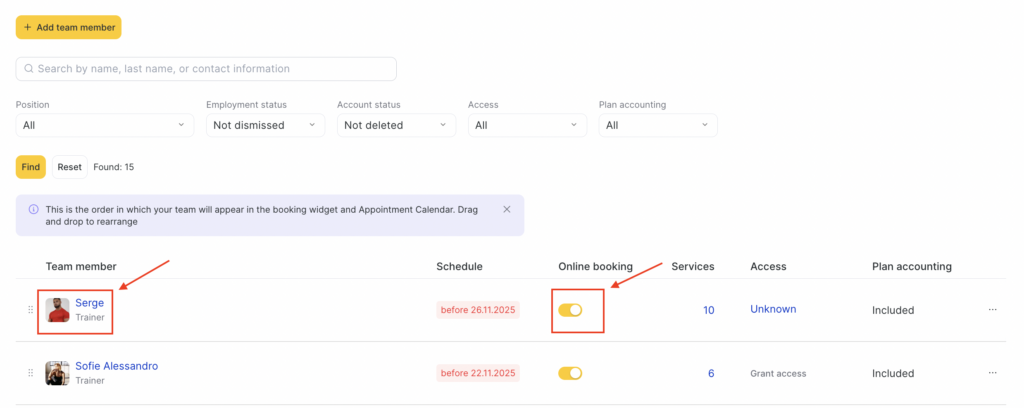The width and height of the screenshot is (1024, 408).
Task: Click the yellow Find button
Action: click(x=31, y=167)
